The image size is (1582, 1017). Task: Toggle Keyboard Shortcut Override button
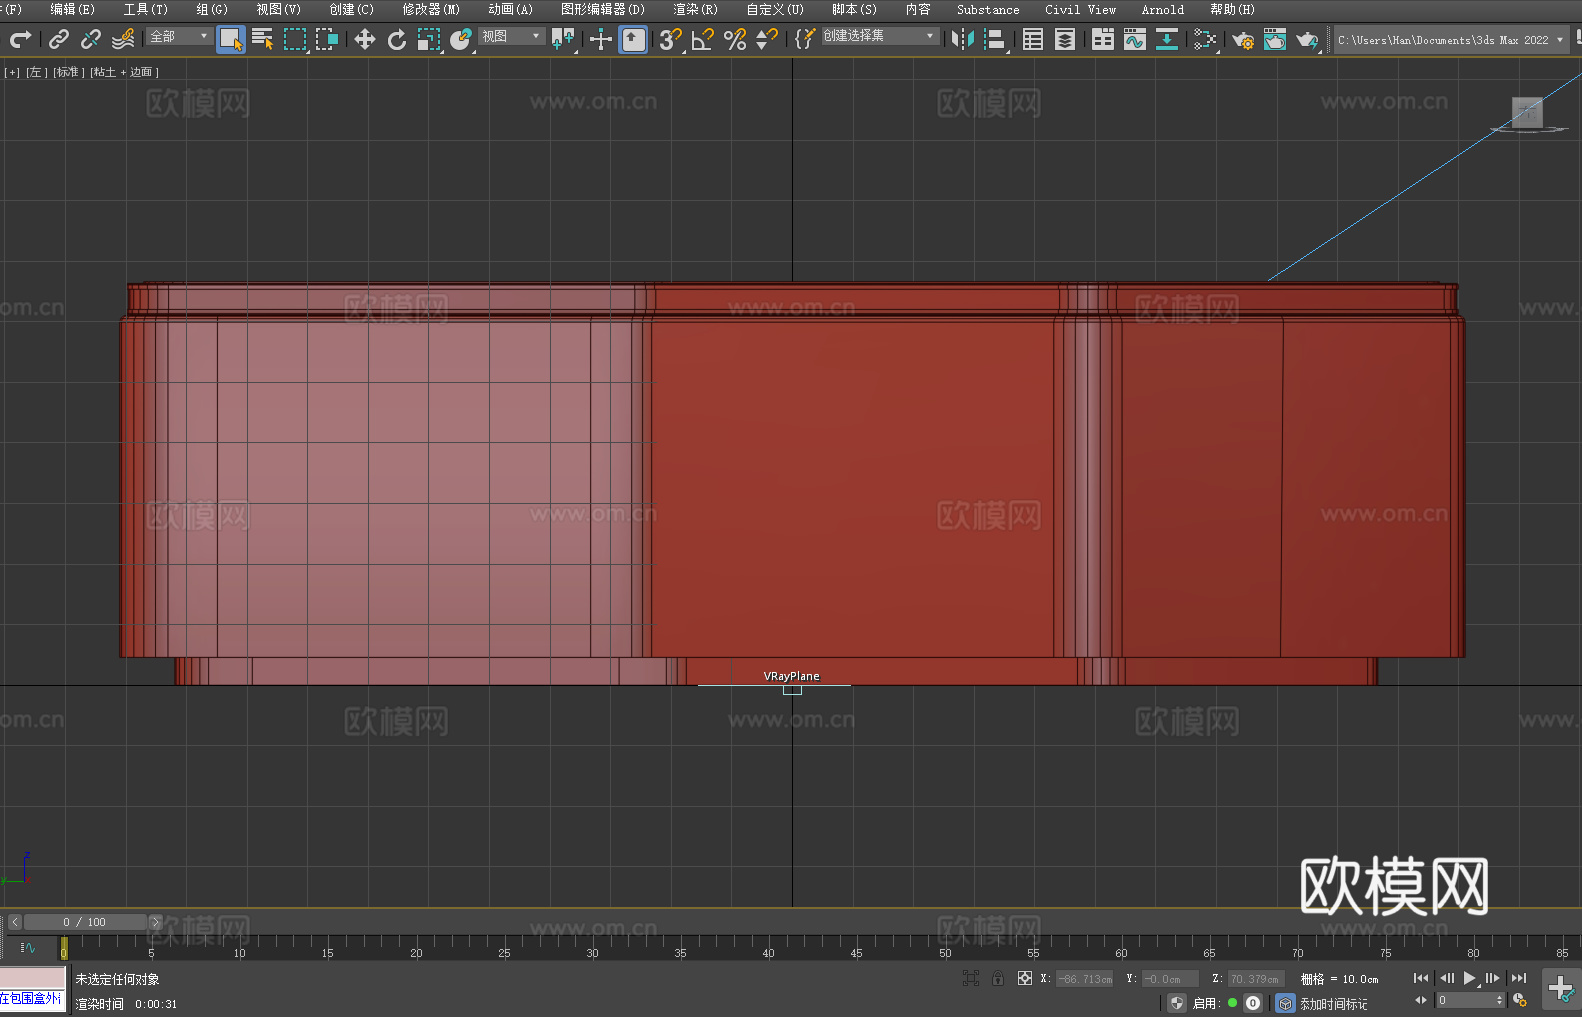(x=633, y=40)
